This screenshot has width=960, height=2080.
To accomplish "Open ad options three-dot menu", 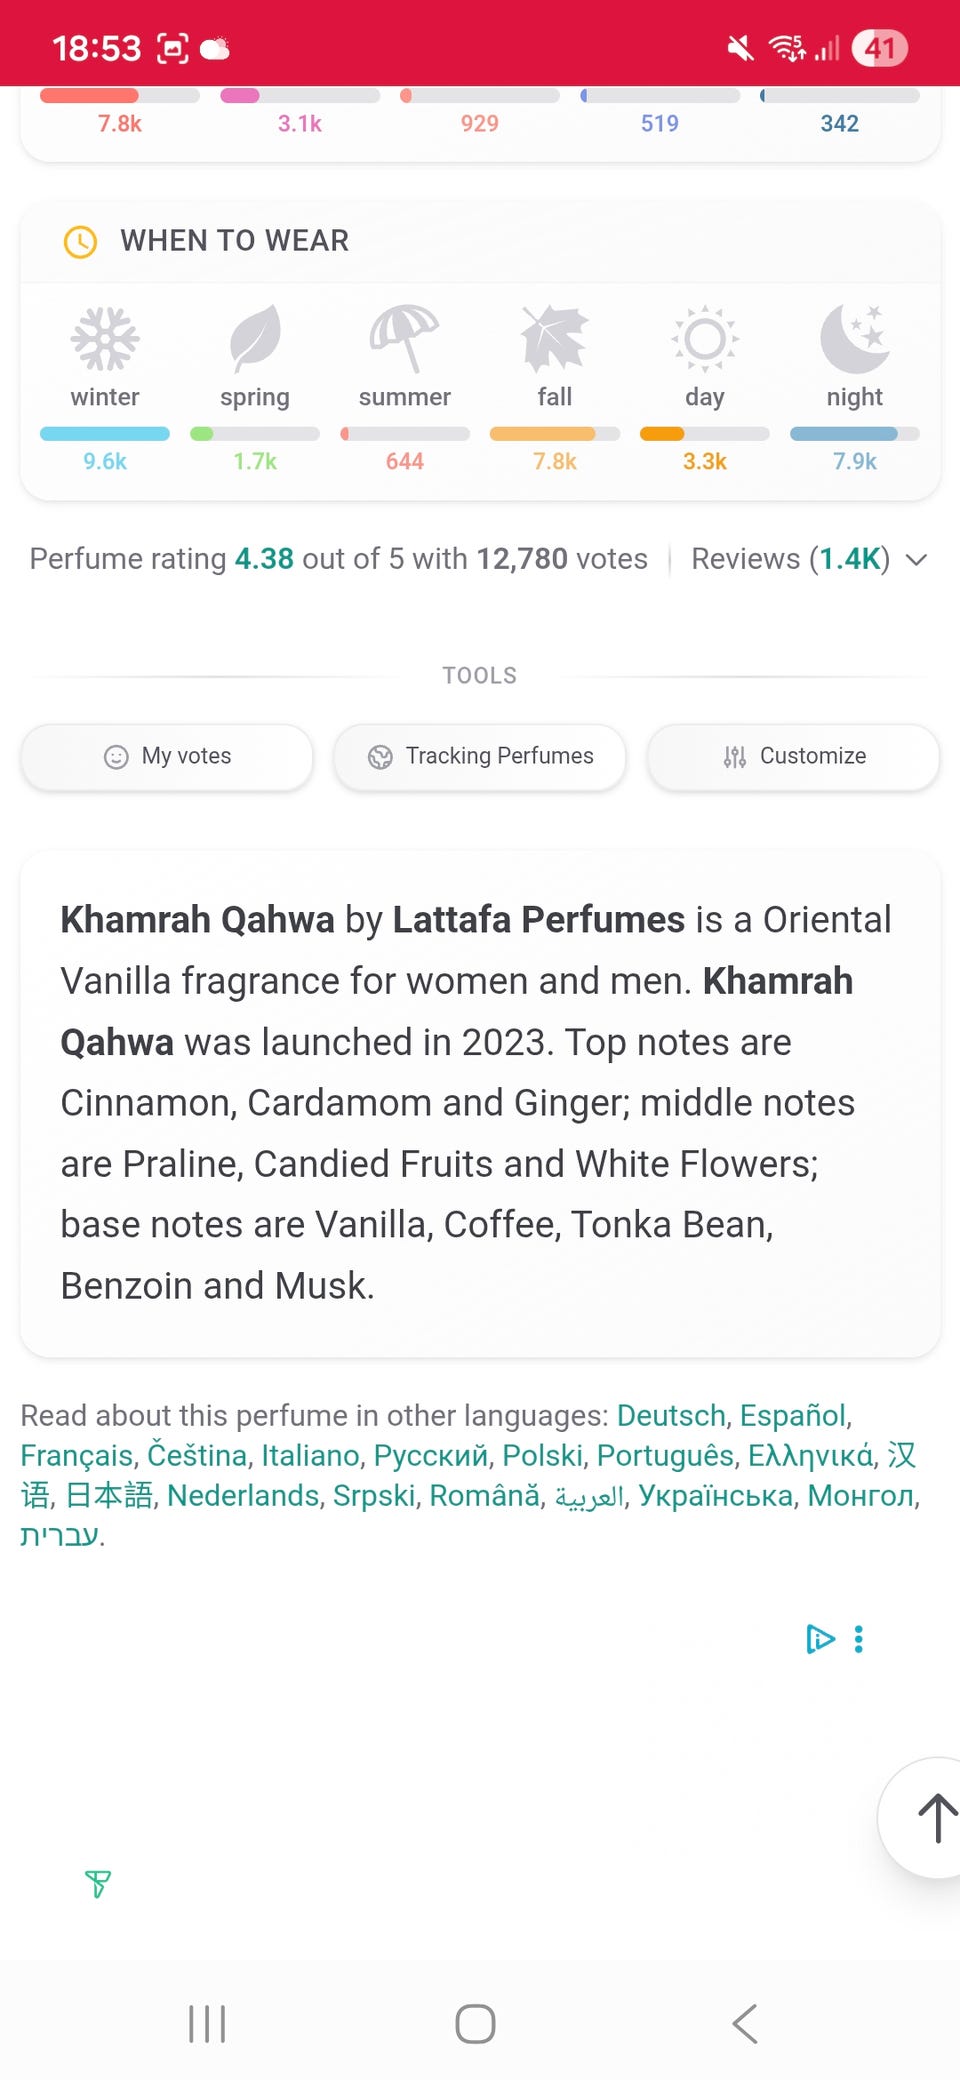I will coord(858,1639).
